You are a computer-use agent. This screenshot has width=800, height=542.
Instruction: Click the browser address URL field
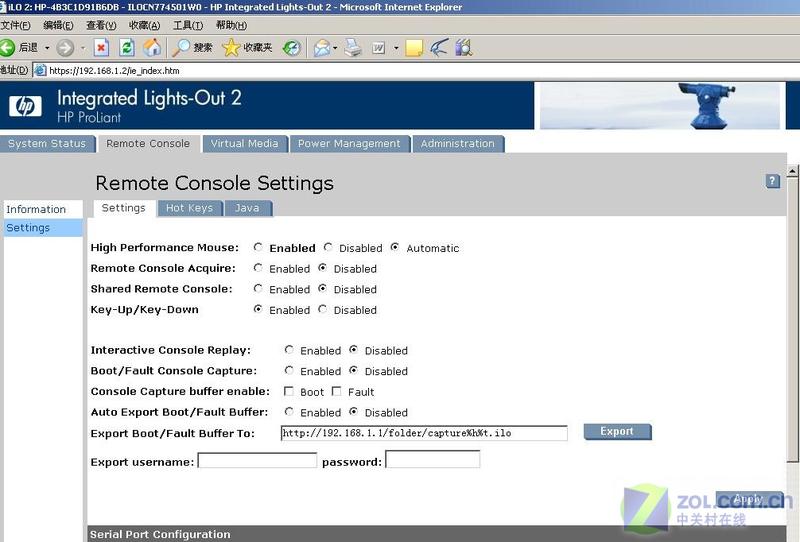[418, 70]
